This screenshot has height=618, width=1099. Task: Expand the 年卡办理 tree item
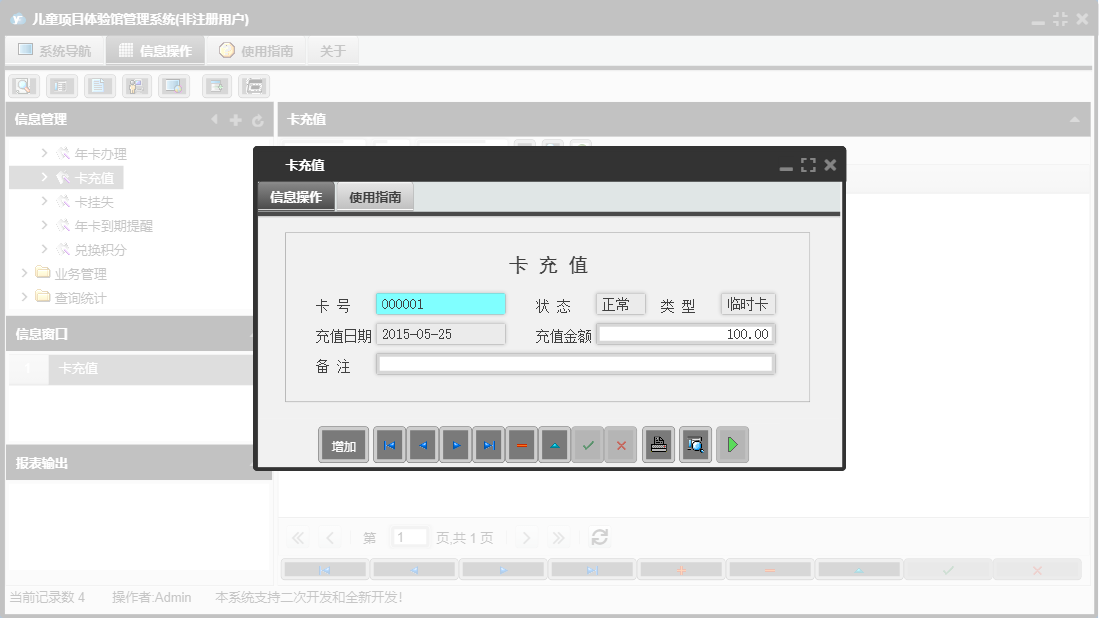click(43, 153)
